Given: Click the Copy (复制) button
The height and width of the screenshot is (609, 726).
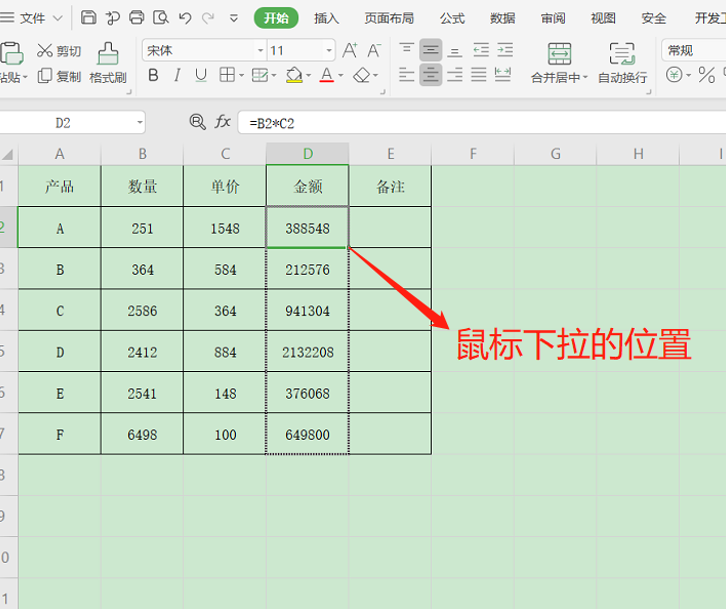Looking at the screenshot, I should (x=59, y=76).
